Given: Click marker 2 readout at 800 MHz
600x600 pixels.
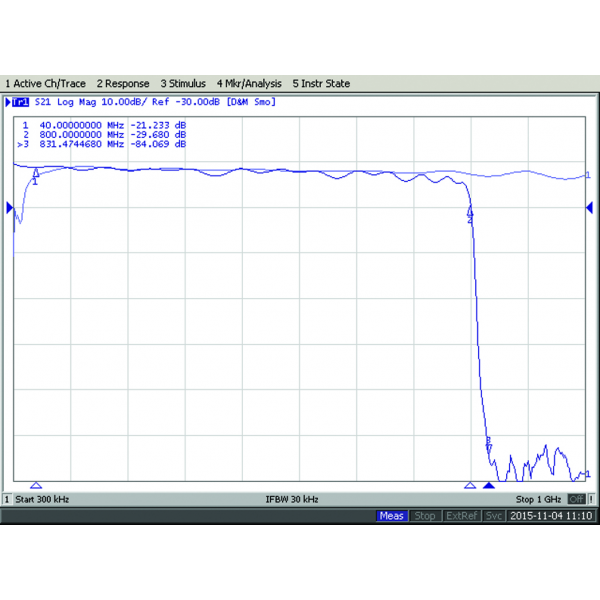Looking at the screenshot, I should pos(105,134).
